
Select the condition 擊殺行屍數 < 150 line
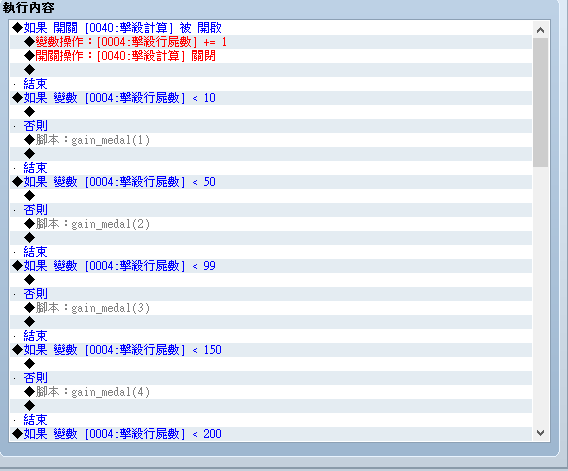point(271,350)
